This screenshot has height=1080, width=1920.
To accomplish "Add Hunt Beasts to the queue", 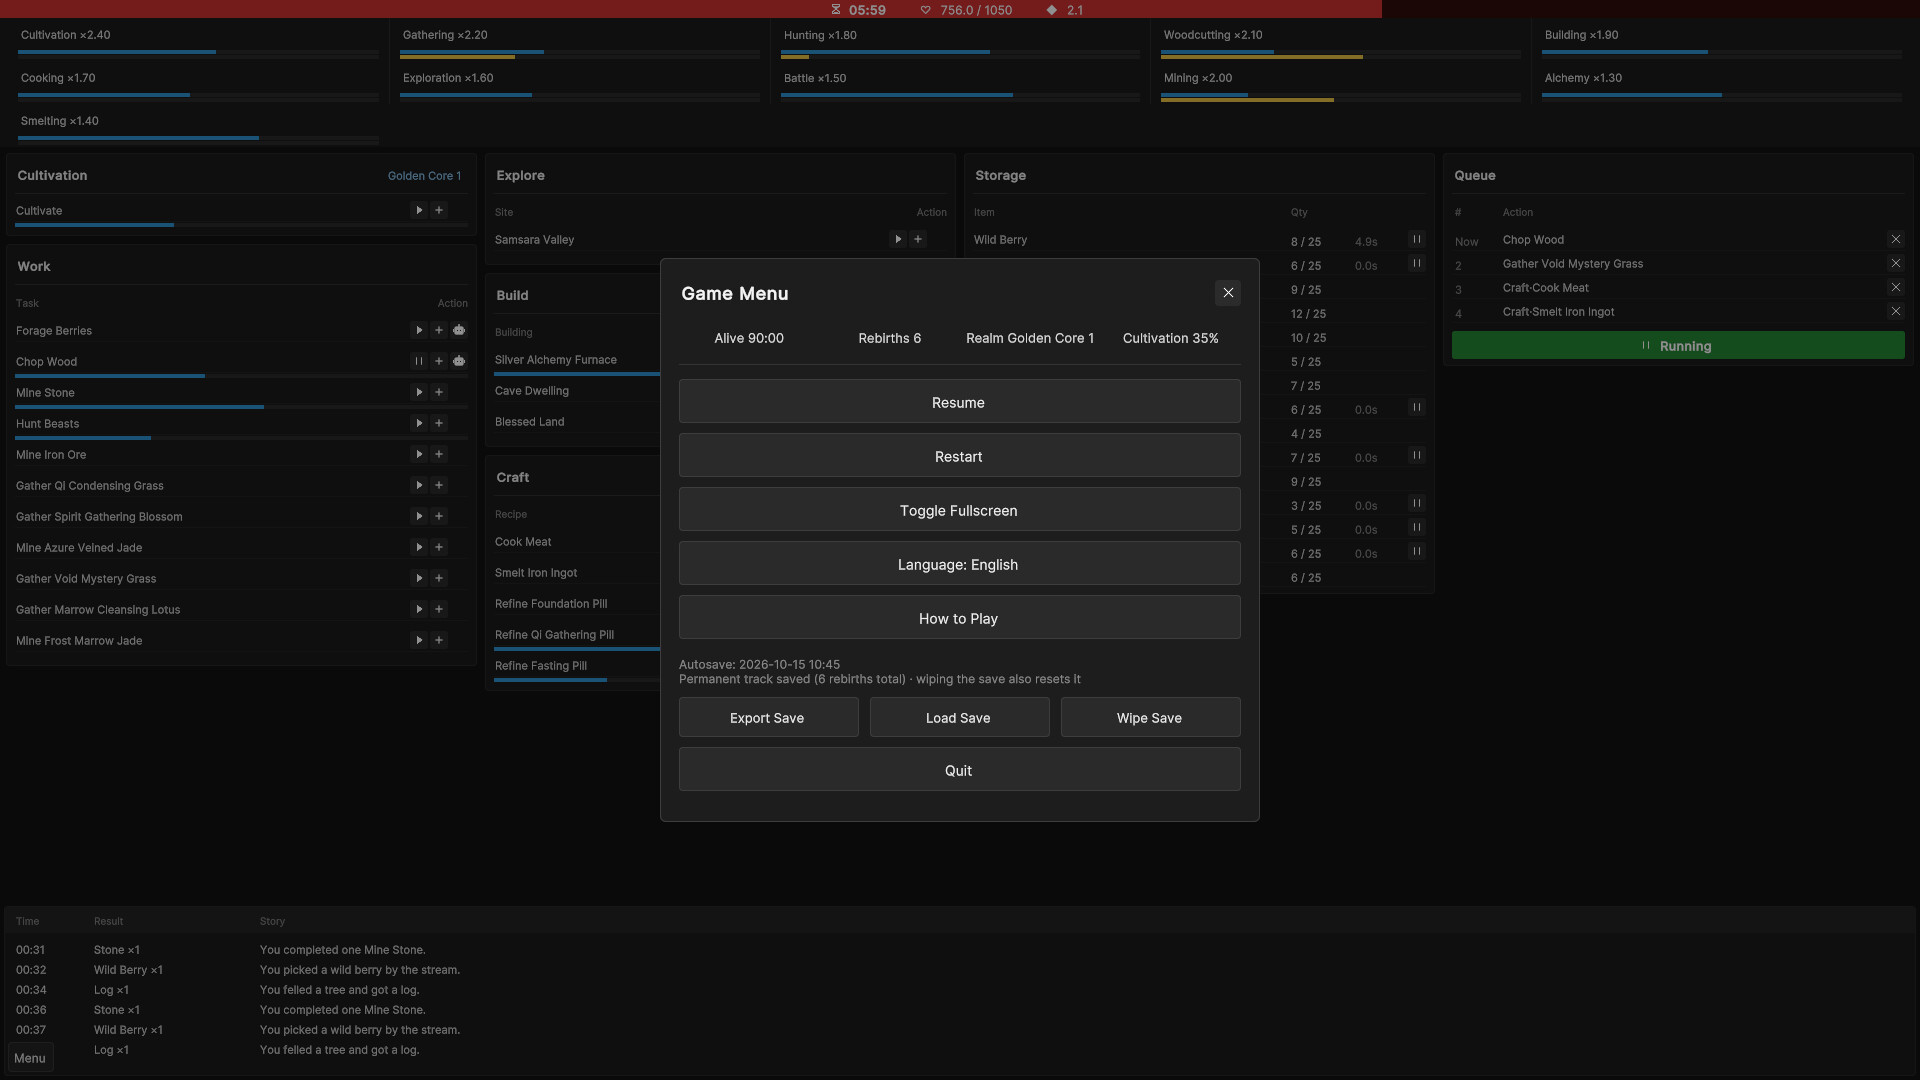I will click(439, 423).
